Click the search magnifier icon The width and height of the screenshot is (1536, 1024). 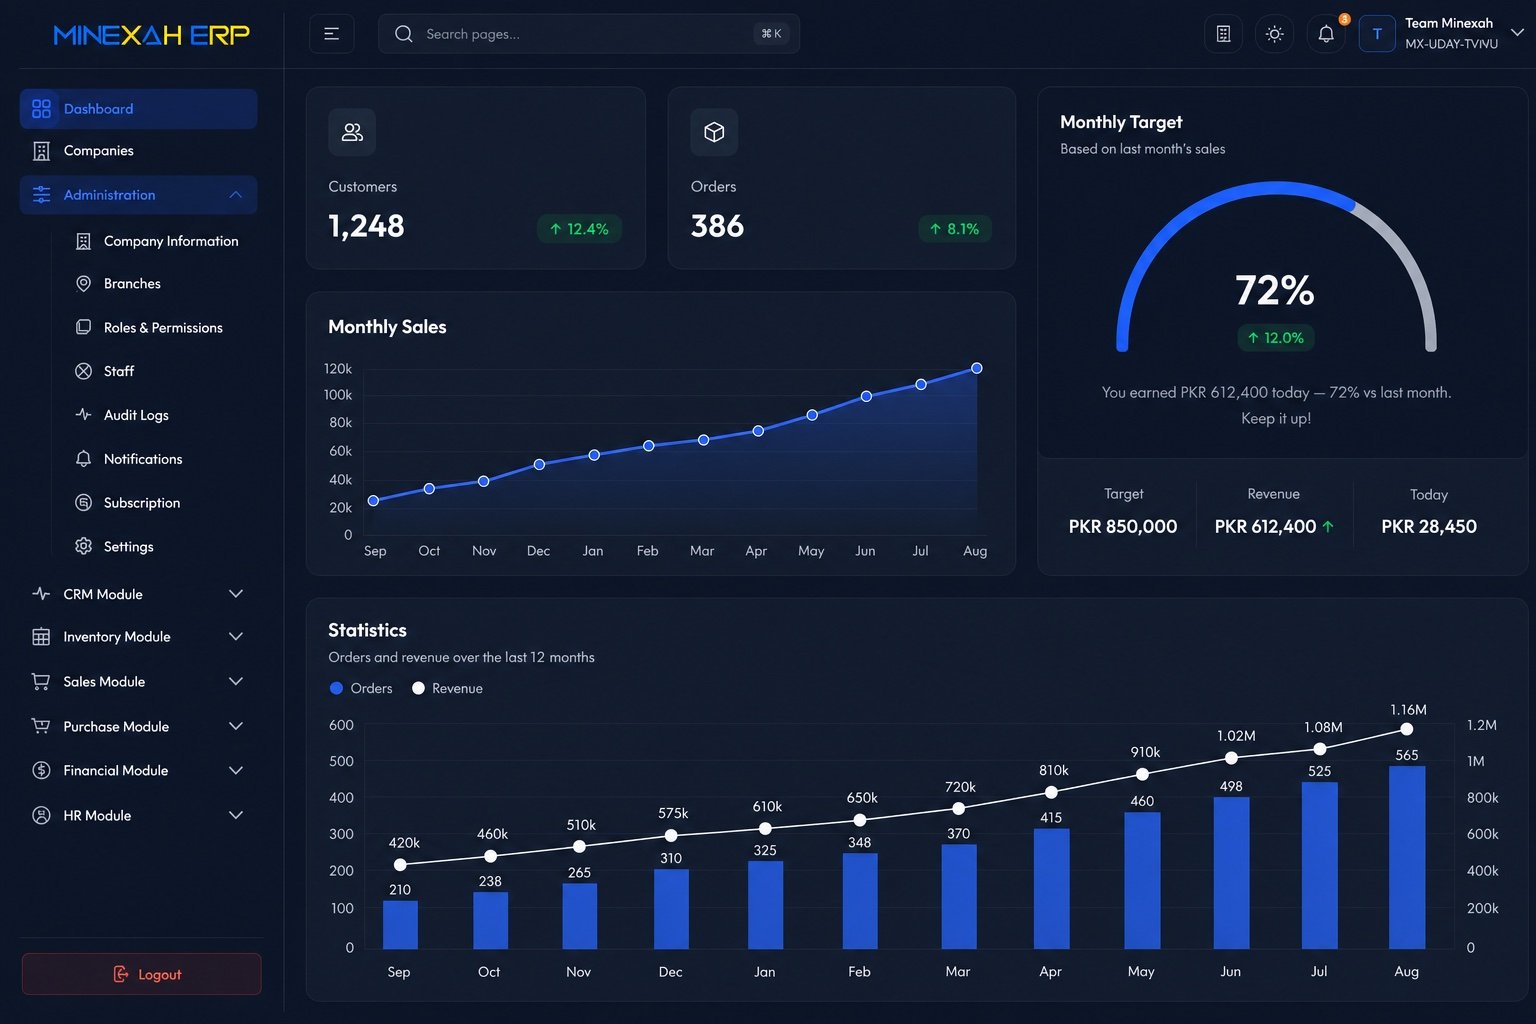[404, 34]
